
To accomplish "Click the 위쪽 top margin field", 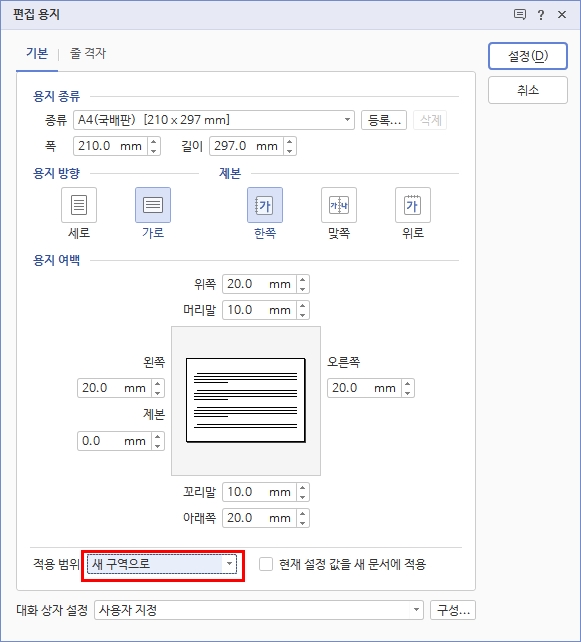I will [260, 284].
